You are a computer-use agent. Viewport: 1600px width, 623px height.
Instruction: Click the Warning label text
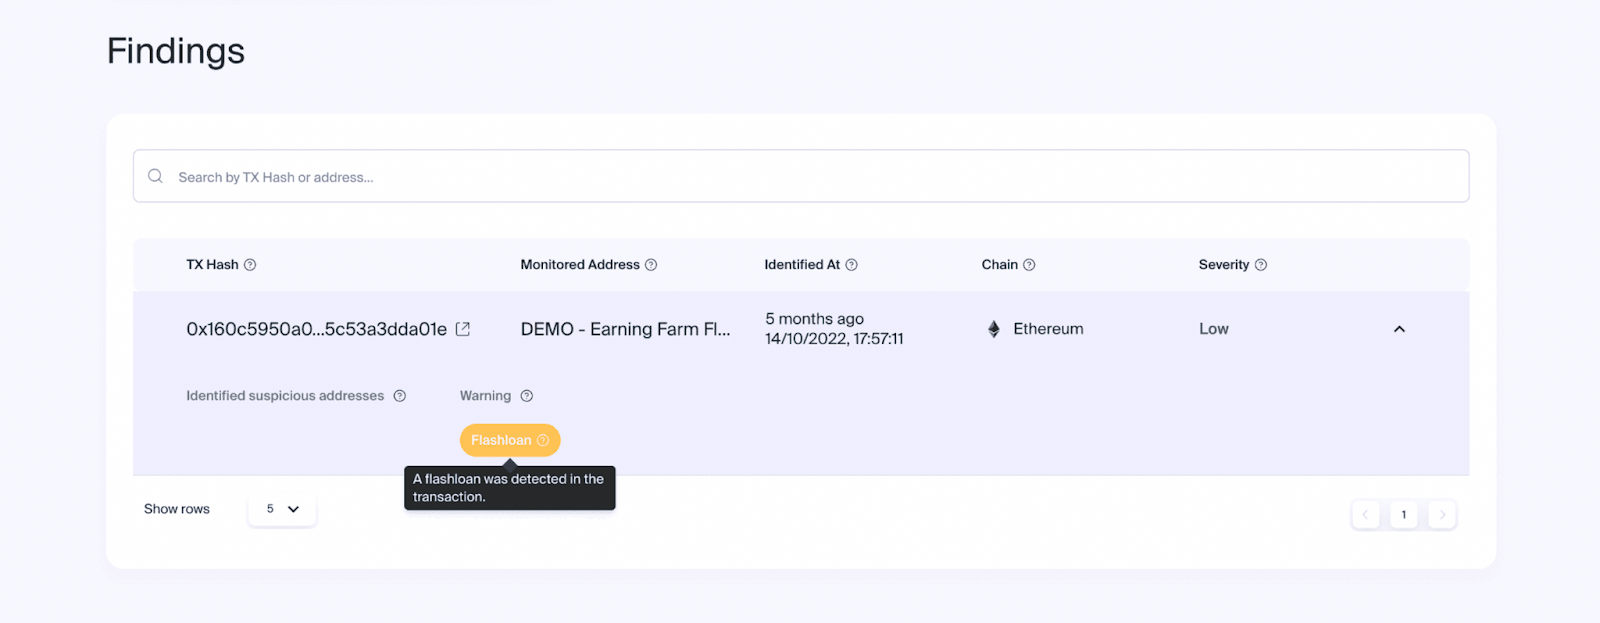pos(485,396)
